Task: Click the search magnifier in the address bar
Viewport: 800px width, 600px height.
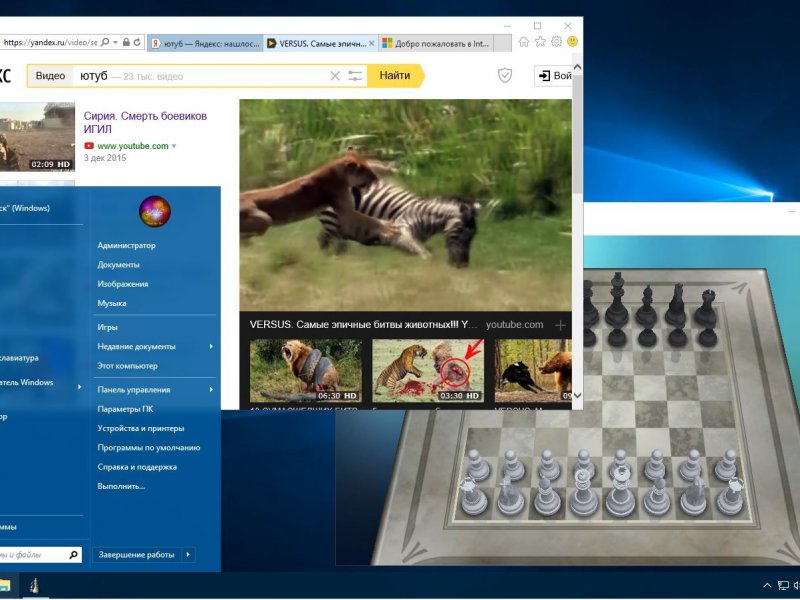Action: coord(105,42)
